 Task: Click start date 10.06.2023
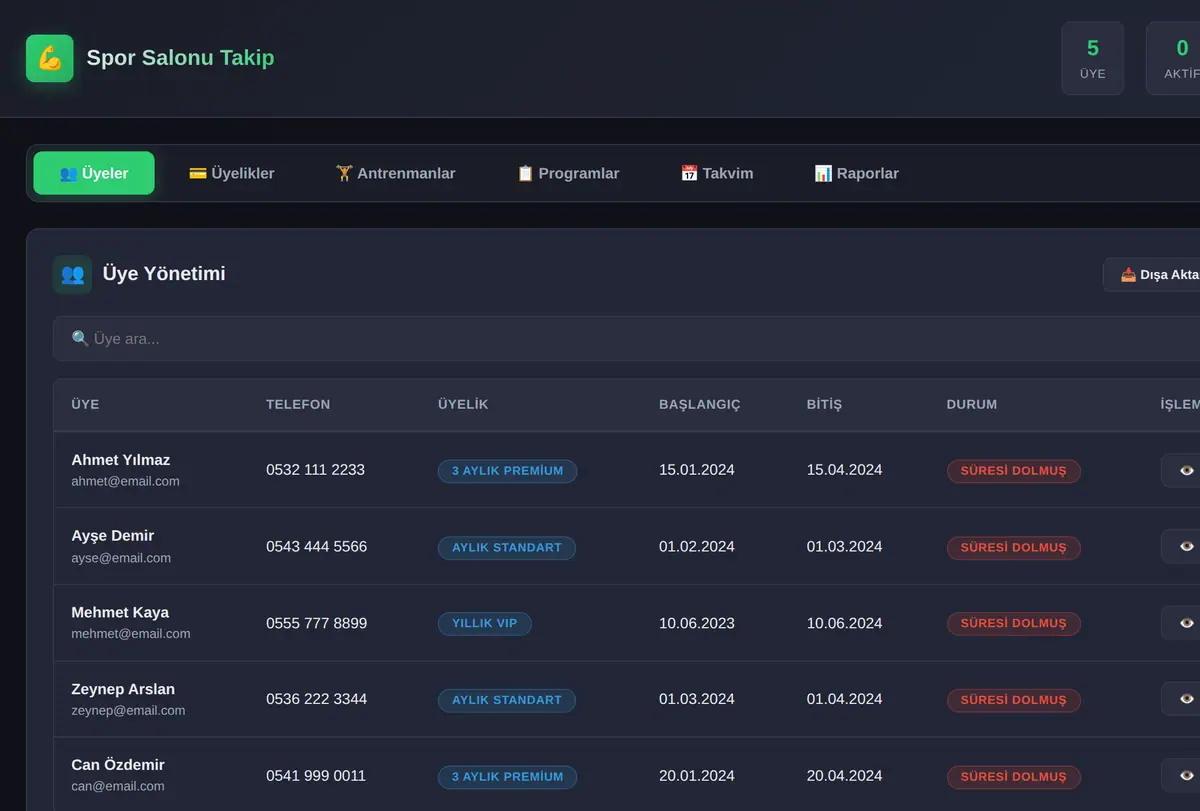[697, 623]
